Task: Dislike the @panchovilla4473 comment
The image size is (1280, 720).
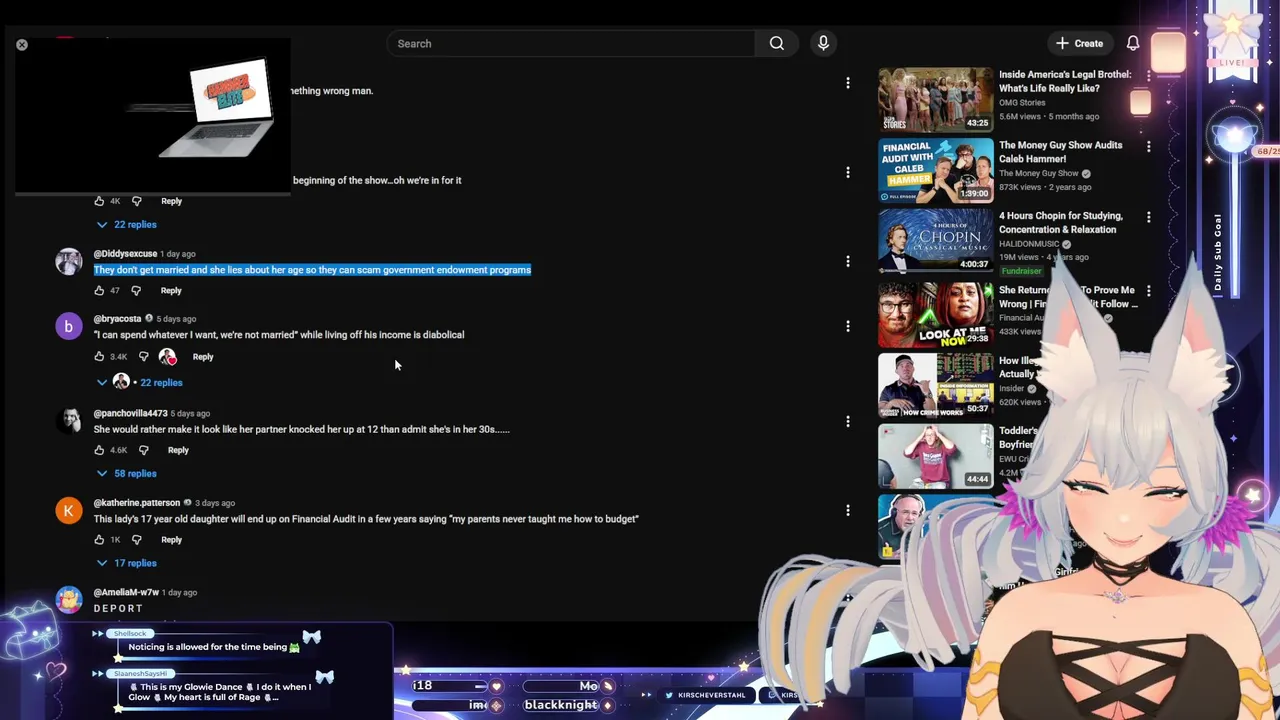Action: pos(143,450)
